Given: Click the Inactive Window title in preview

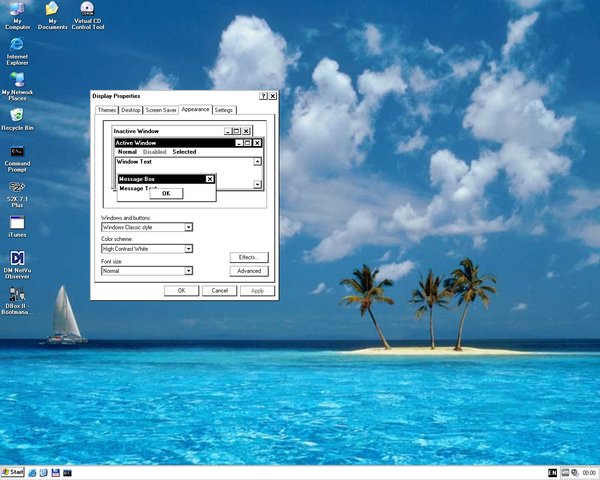Looking at the screenshot, I should [136, 131].
